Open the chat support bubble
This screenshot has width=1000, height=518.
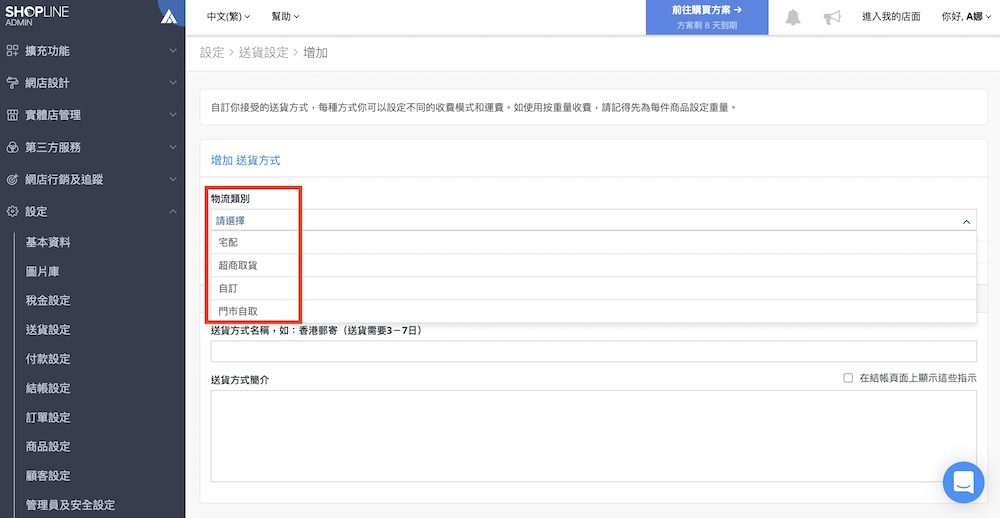click(x=963, y=482)
